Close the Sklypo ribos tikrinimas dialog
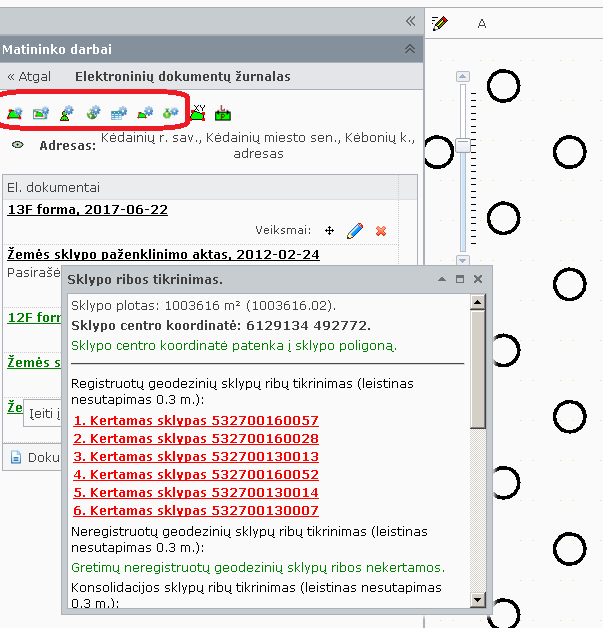Viewport: 603px width, 628px height. click(x=478, y=279)
